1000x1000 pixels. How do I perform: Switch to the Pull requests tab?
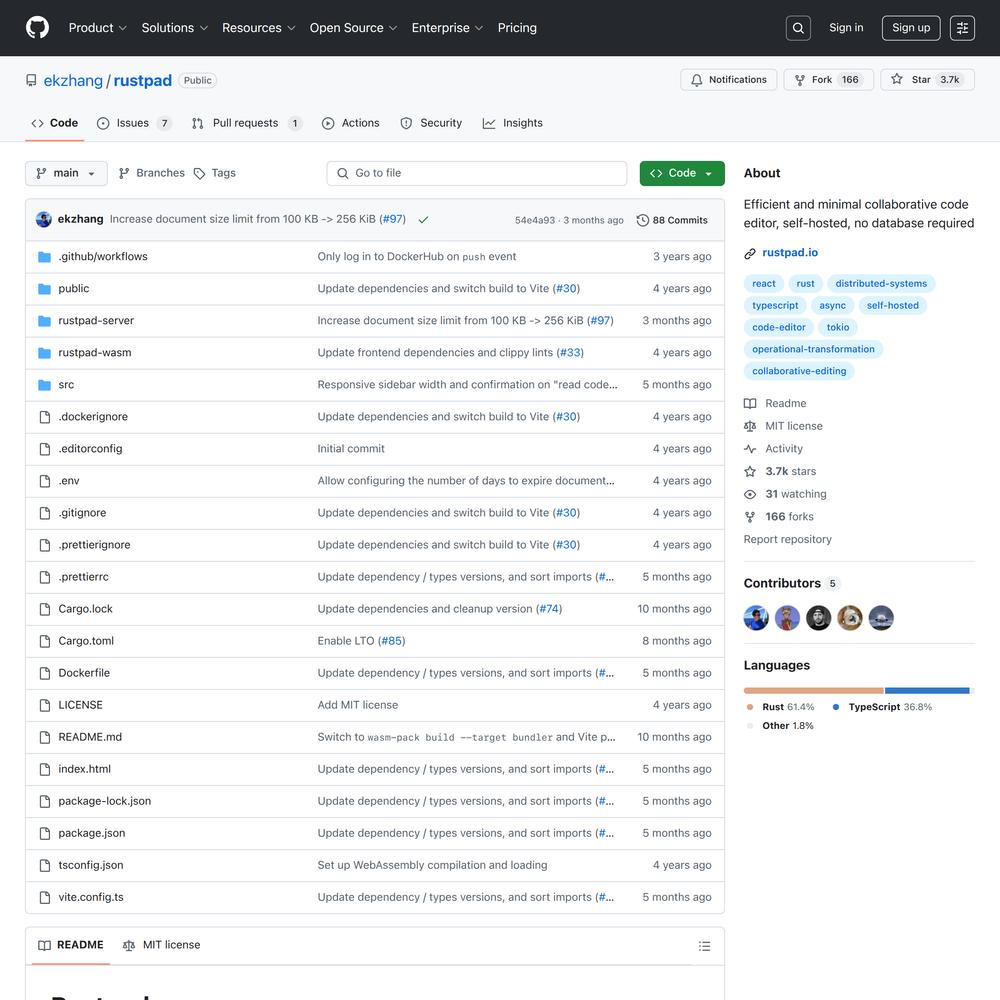pyautogui.click(x=246, y=123)
